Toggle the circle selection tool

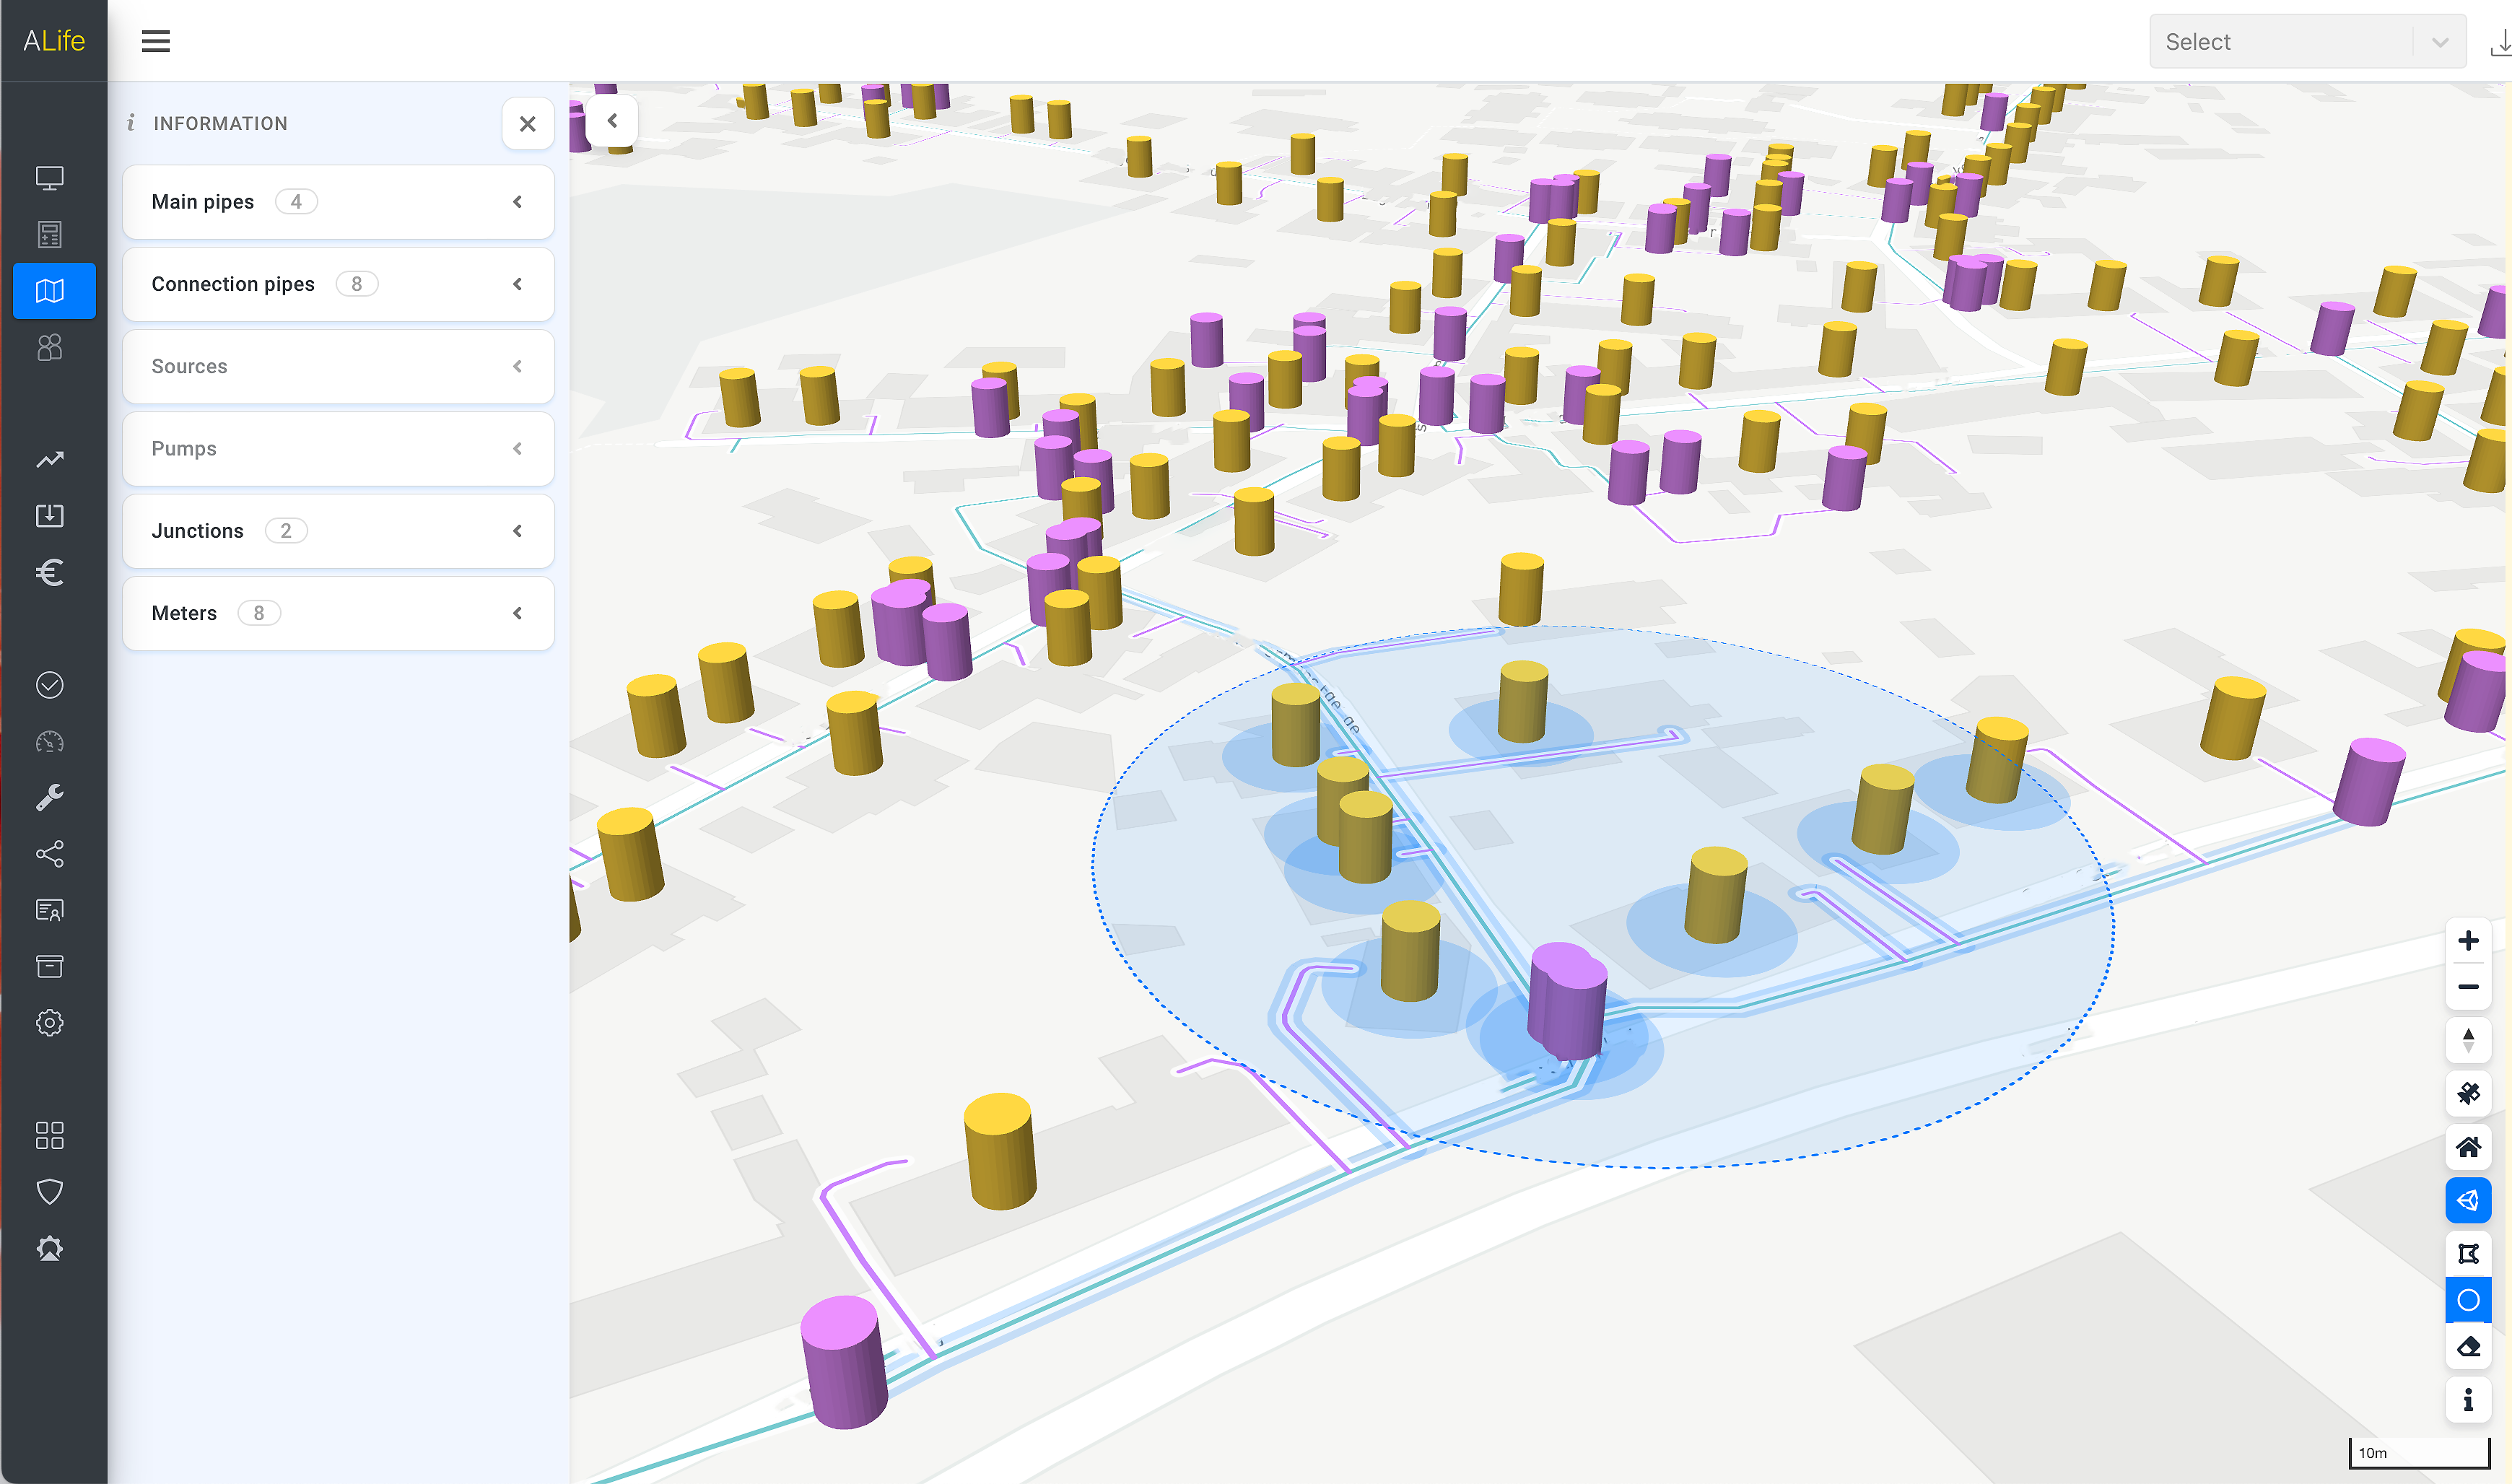(x=2467, y=1299)
